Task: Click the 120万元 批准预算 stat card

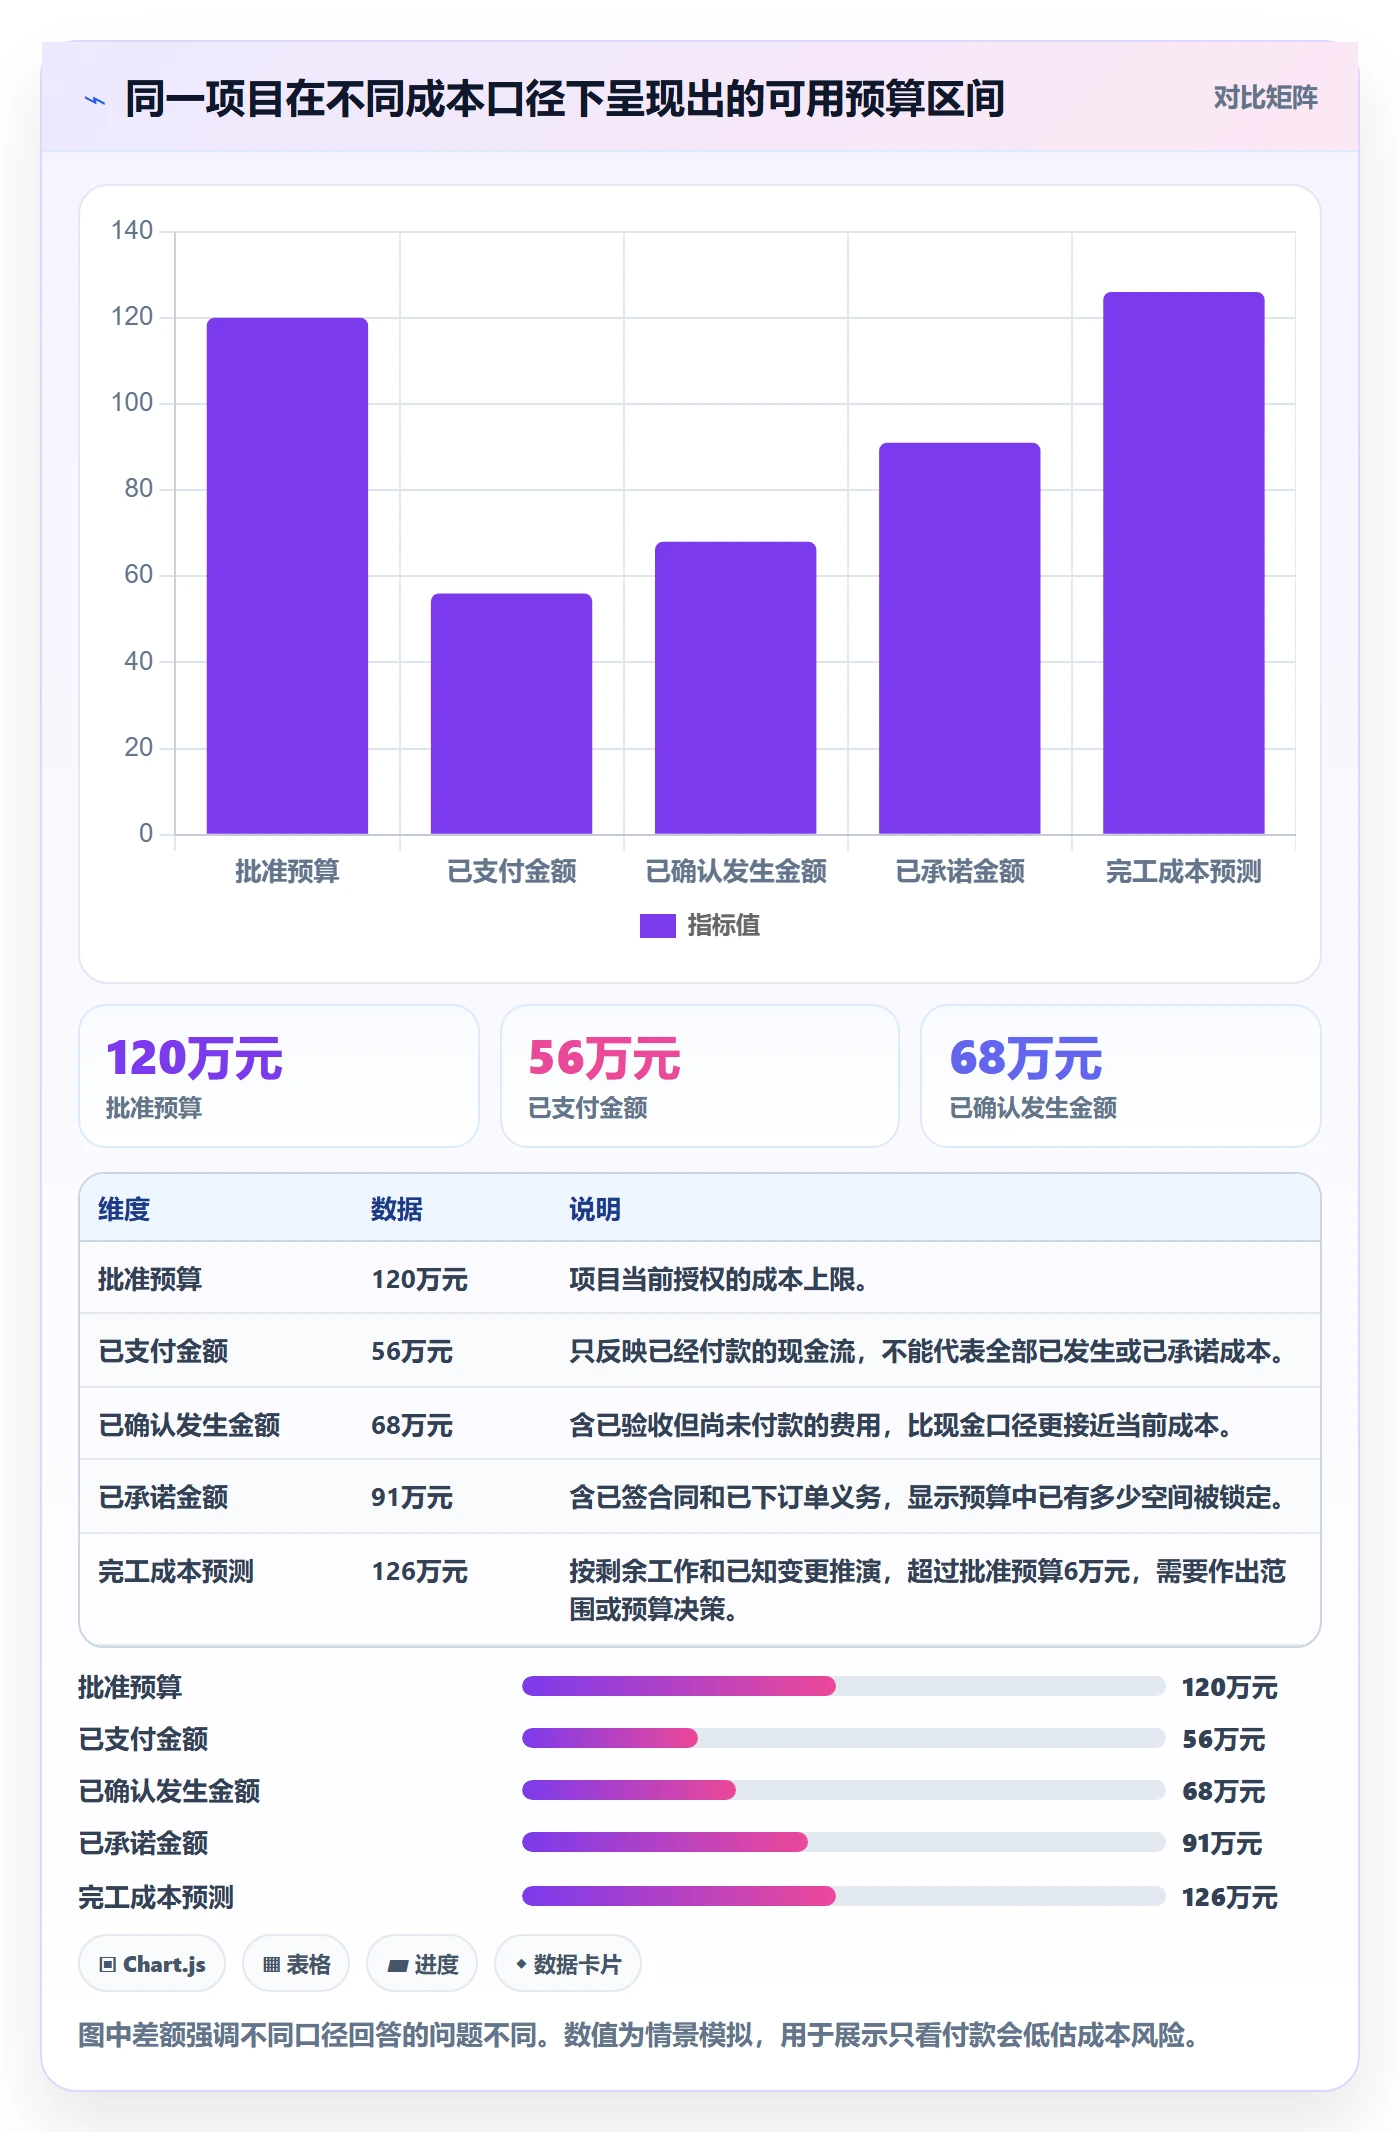Action: [x=279, y=1076]
